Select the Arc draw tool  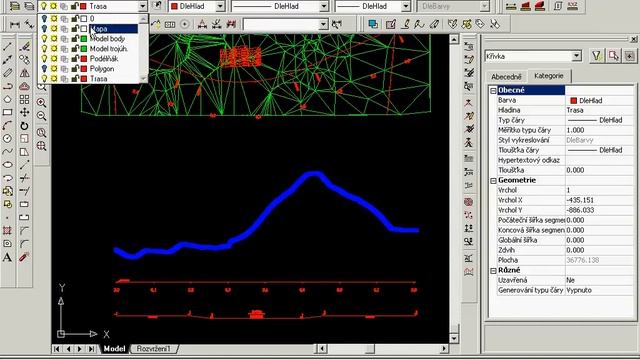(7, 125)
